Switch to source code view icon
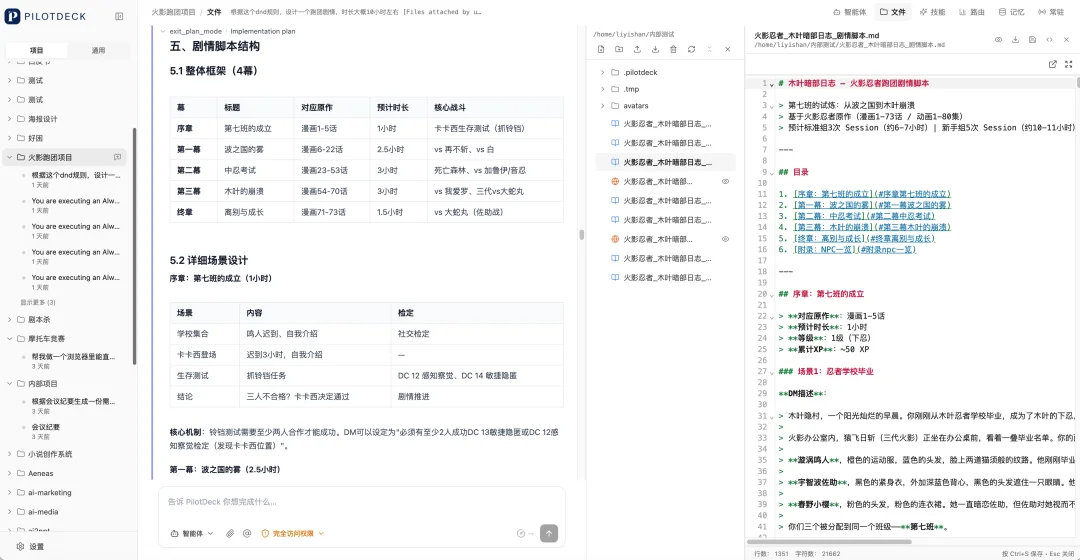 pyautogui.click(x=1049, y=40)
